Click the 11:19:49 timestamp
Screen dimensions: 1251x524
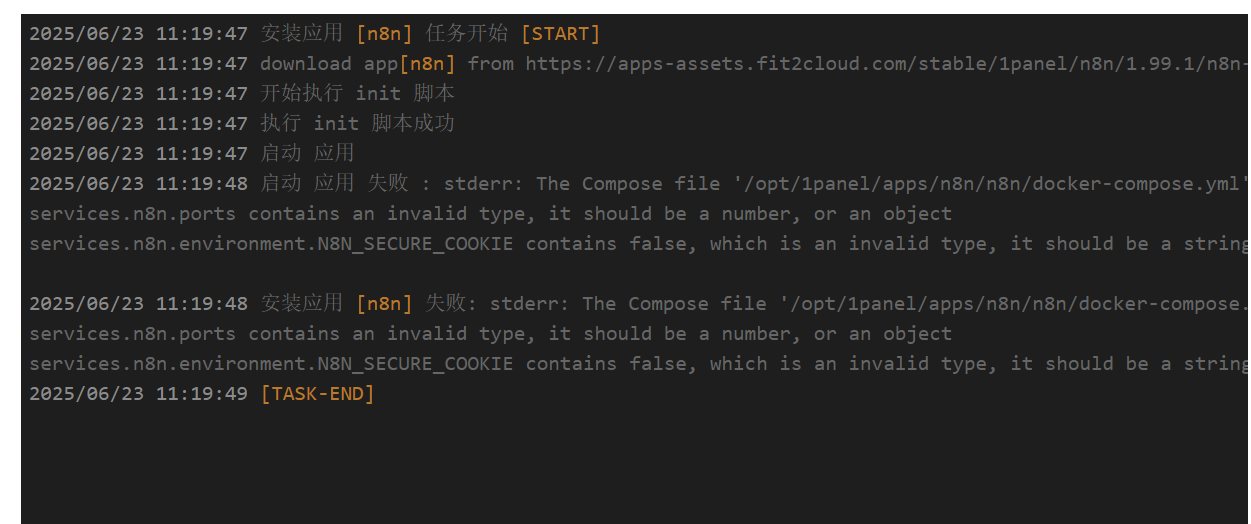[x=201, y=394]
